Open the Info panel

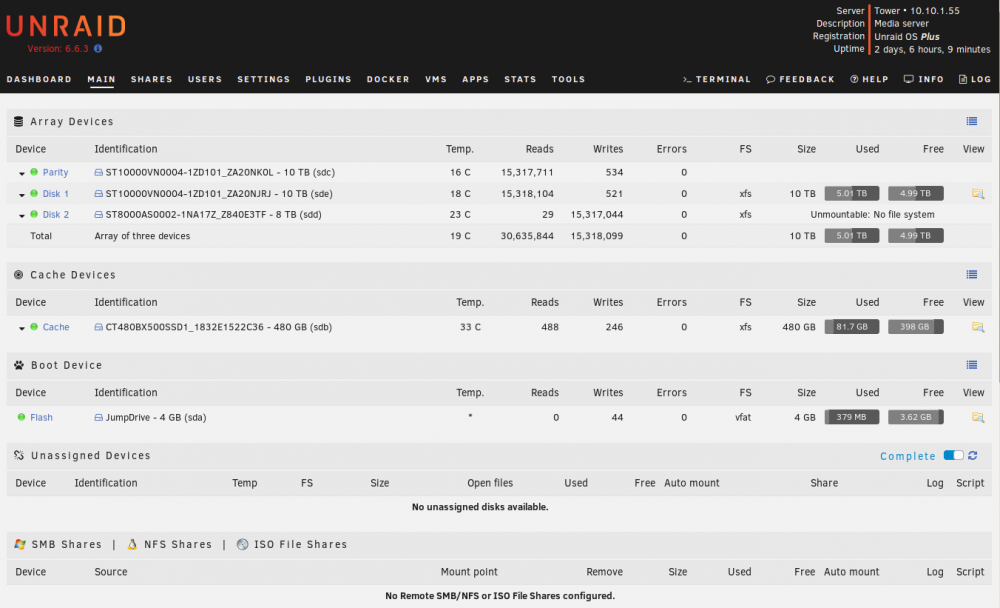pos(924,79)
